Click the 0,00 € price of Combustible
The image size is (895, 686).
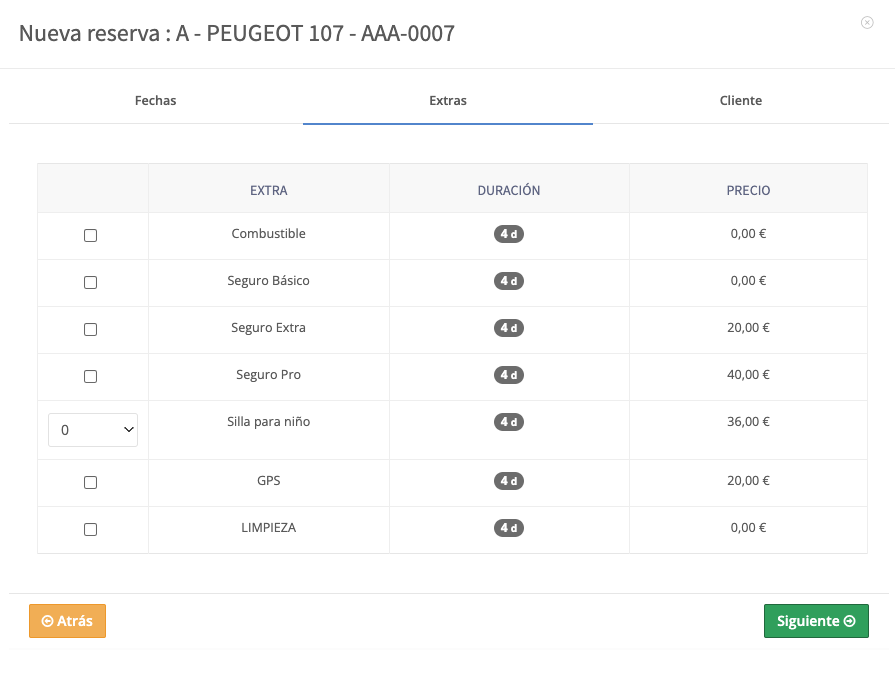[x=748, y=233]
